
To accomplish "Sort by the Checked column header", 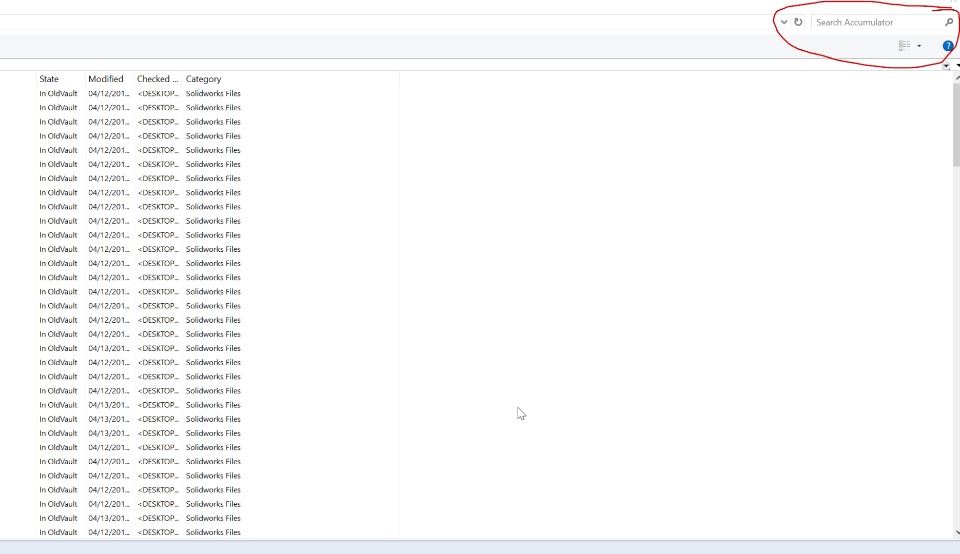I will click(x=157, y=79).
